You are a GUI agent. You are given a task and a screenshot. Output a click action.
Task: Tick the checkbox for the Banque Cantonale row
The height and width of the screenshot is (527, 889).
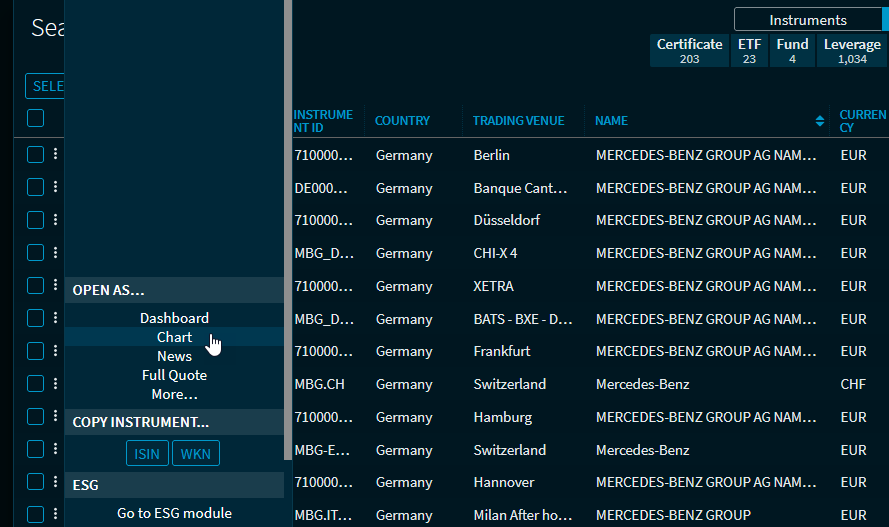tap(35, 187)
